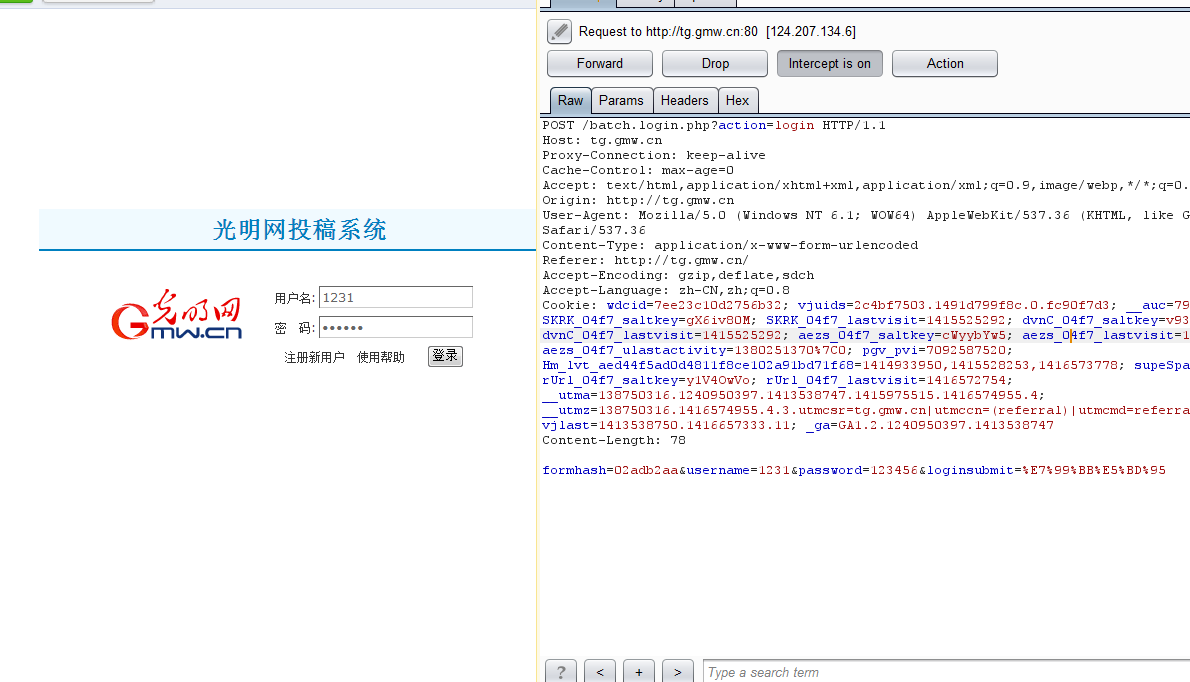
Task: Switch to the Params tab
Action: click(621, 100)
